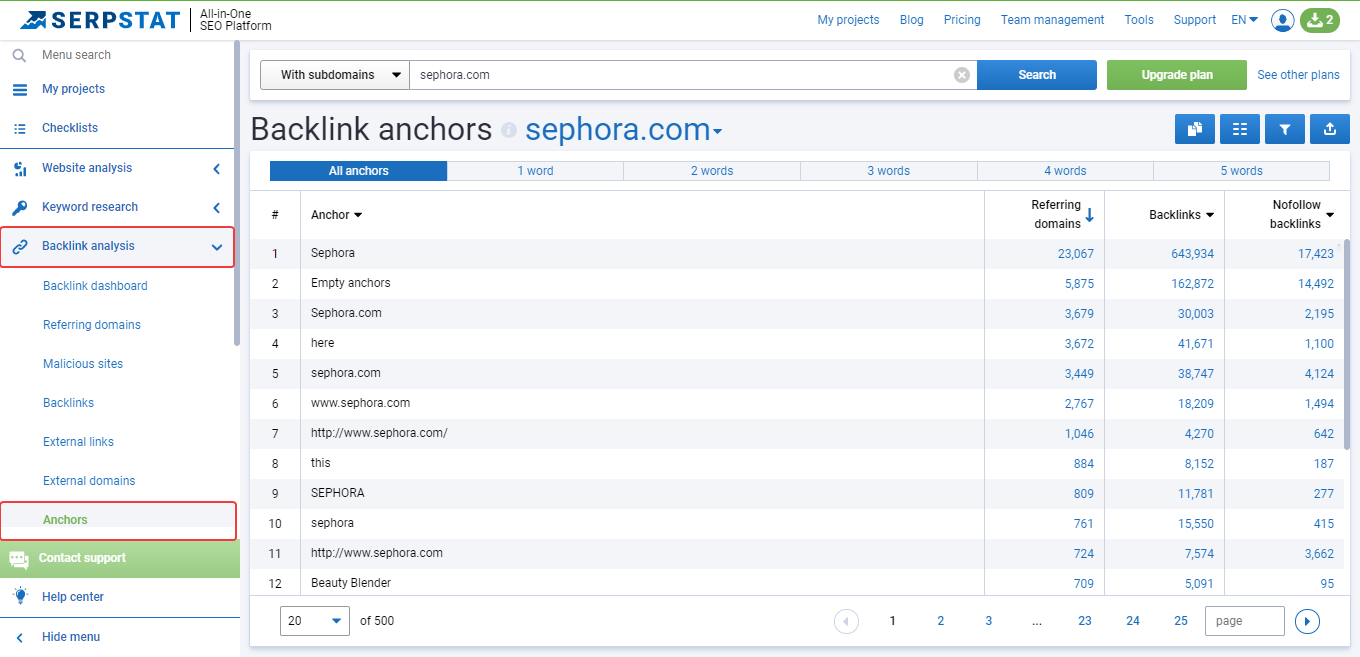Click 162,872 backlinks for Empty anchors
Viewport: 1360px width, 657px height.
click(1192, 284)
